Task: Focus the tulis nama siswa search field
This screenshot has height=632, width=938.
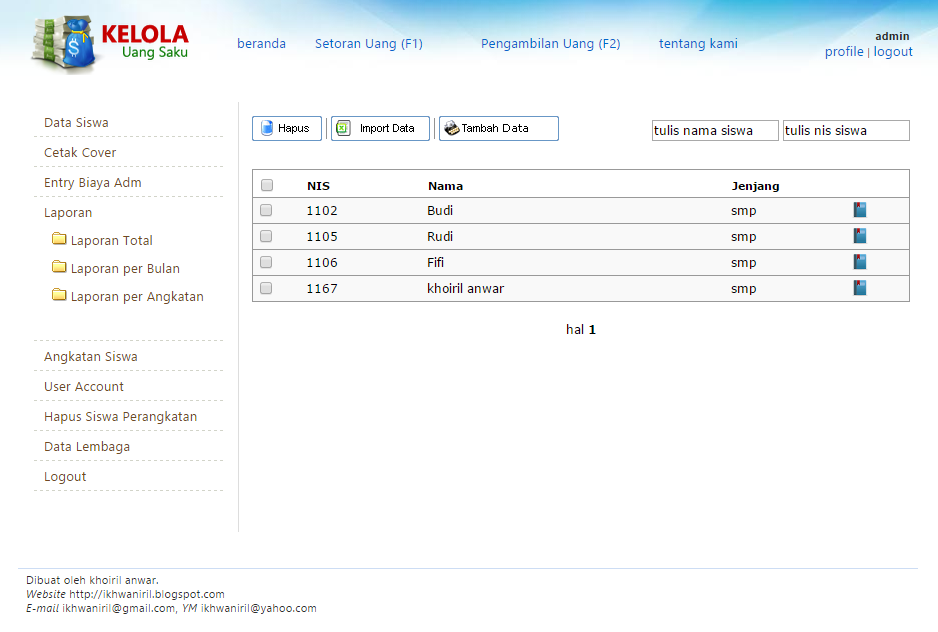Action: point(715,130)
